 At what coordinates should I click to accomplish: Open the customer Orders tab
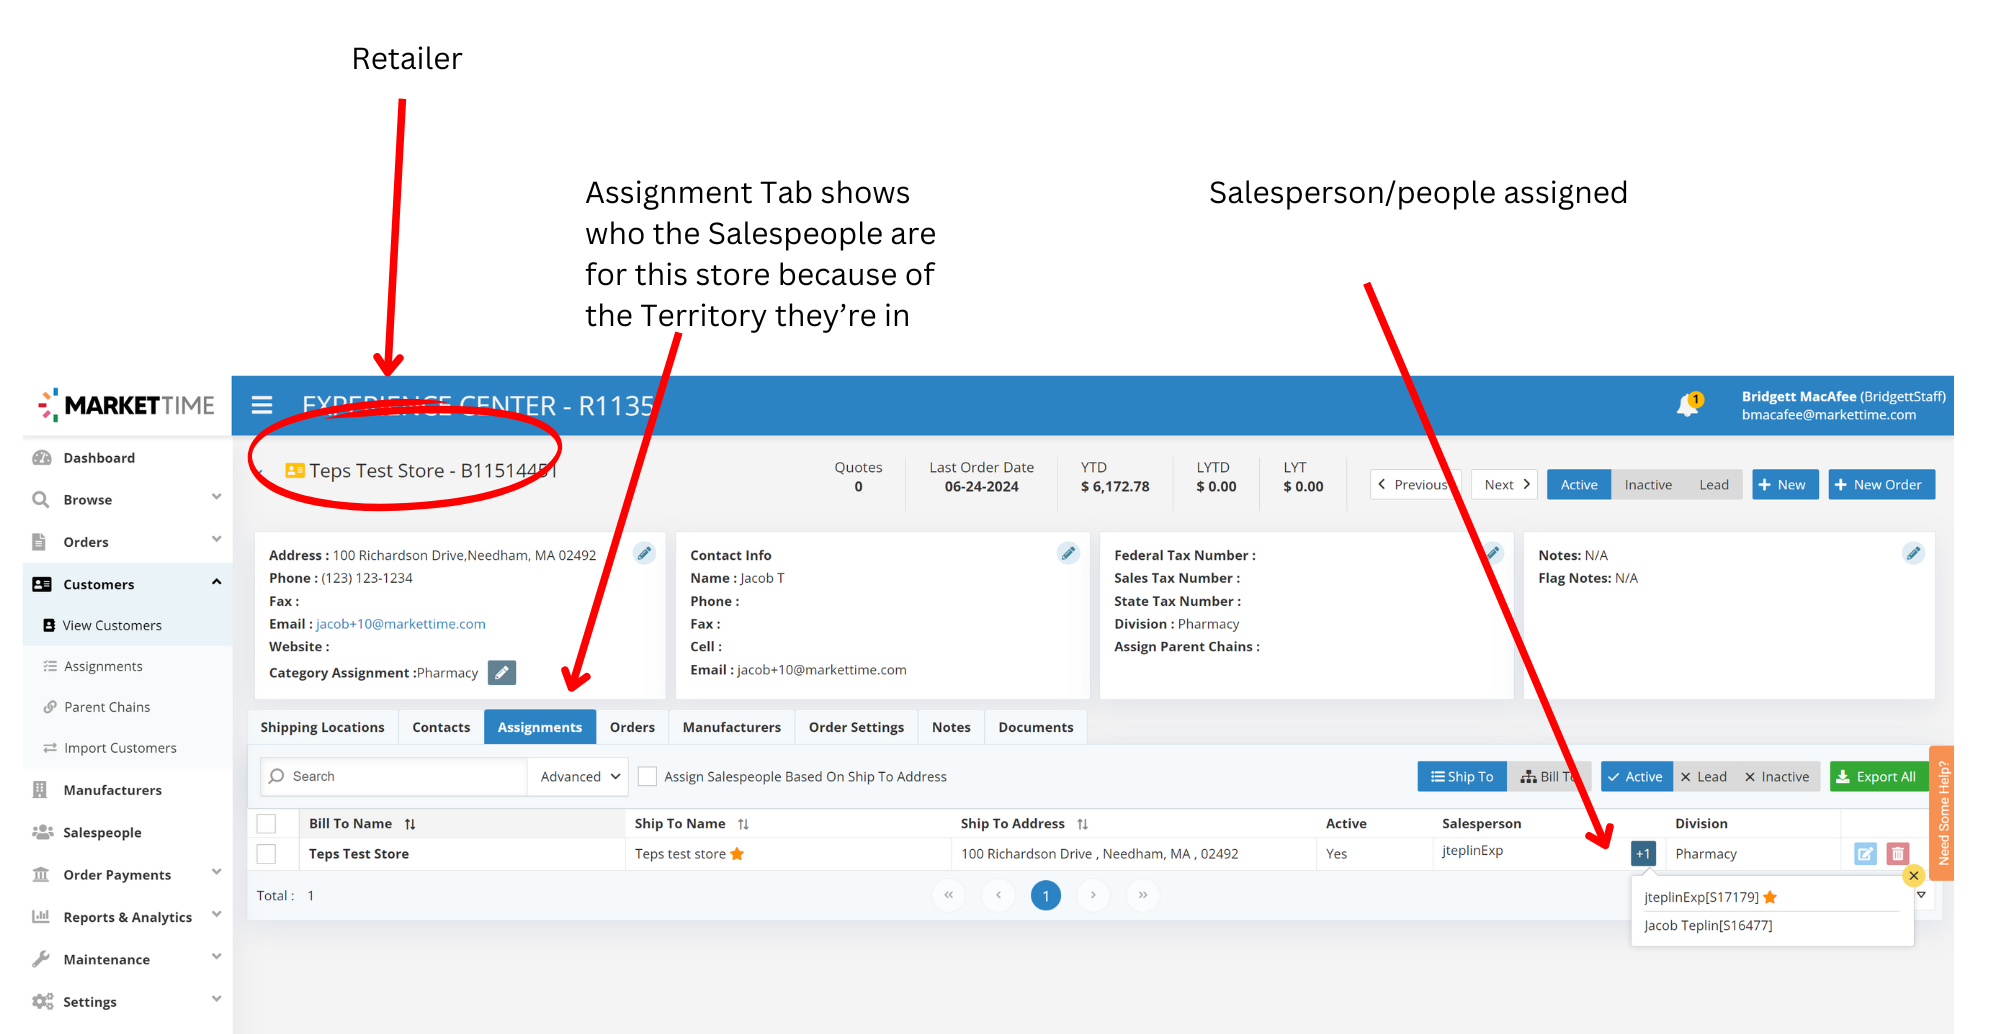pyautogui.click(x=632, y=727)
